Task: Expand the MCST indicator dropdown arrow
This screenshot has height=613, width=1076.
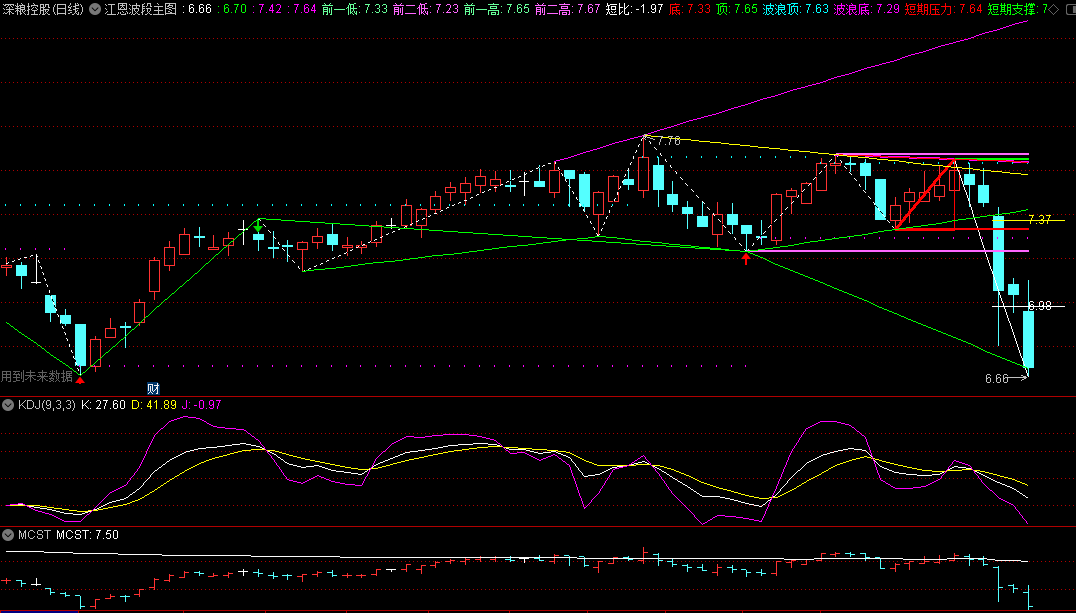Action: tap(8, 535)
